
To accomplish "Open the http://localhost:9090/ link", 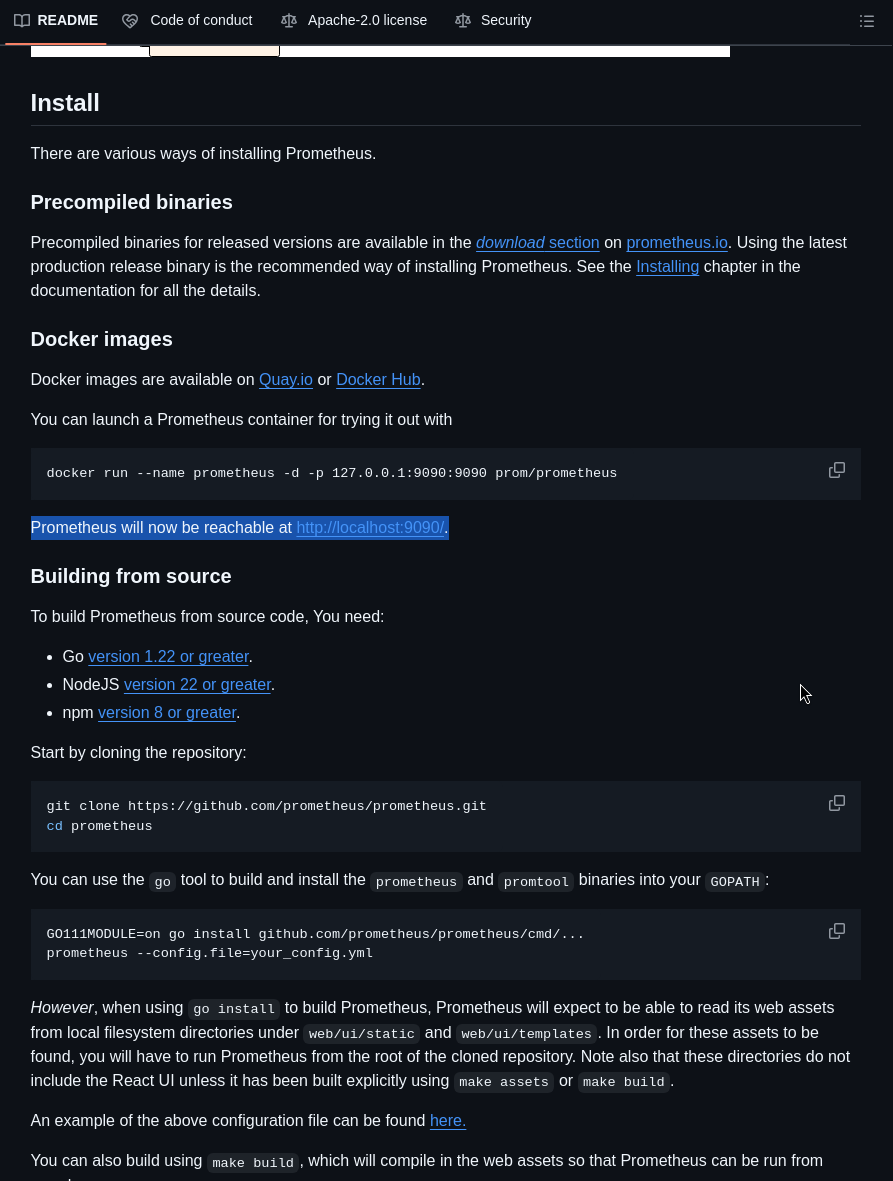I will 369,528.
